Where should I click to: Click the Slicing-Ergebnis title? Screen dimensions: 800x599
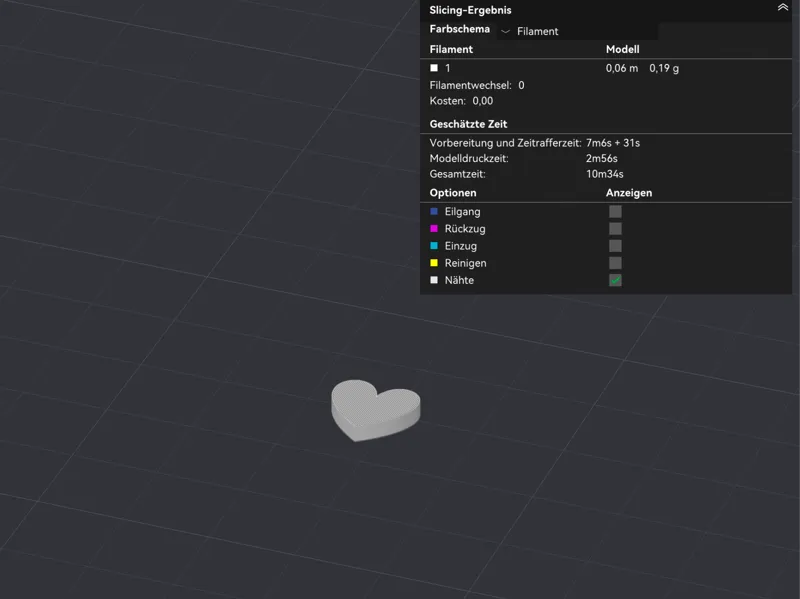(470, 10)
